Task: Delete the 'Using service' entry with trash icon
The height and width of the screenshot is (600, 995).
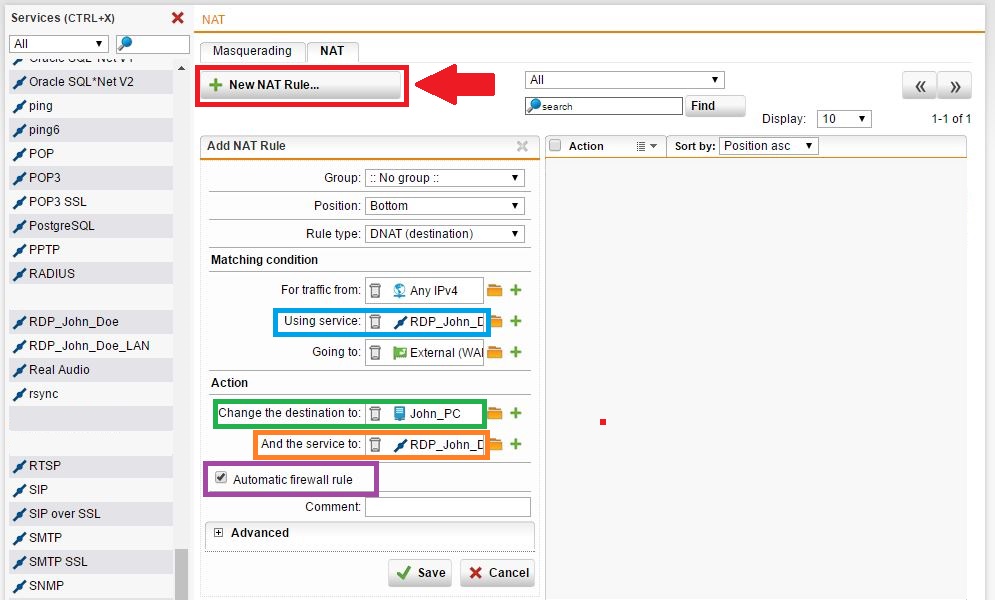Action: point(376,322)
